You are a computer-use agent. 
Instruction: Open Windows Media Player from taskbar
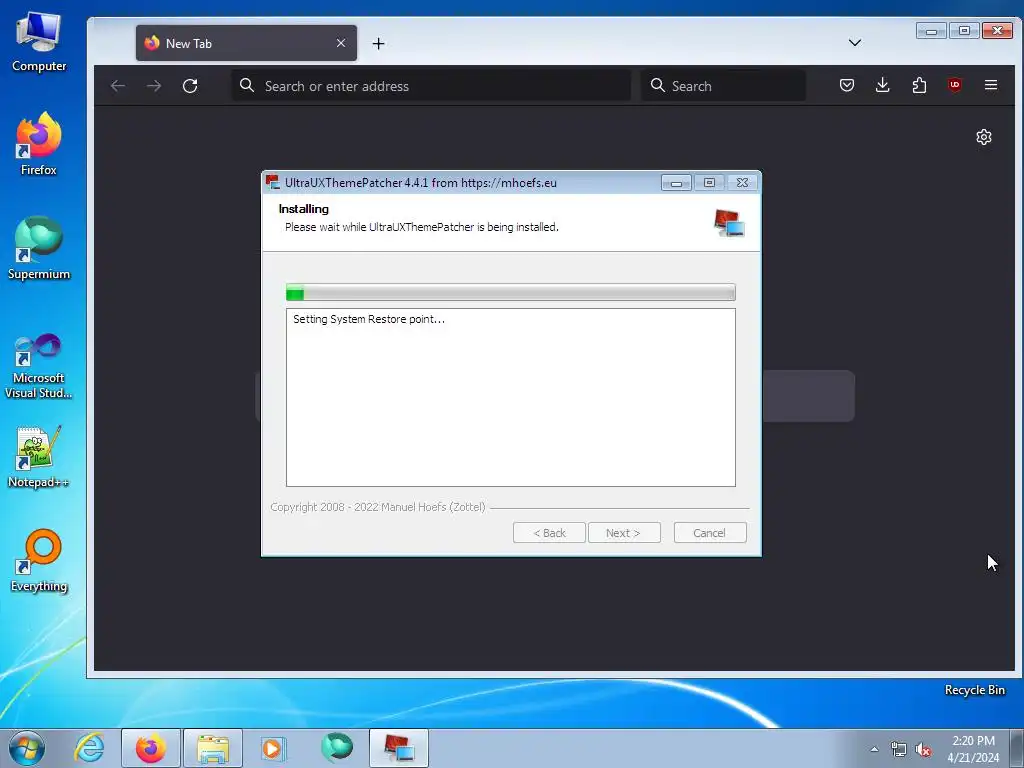(272, 748)
